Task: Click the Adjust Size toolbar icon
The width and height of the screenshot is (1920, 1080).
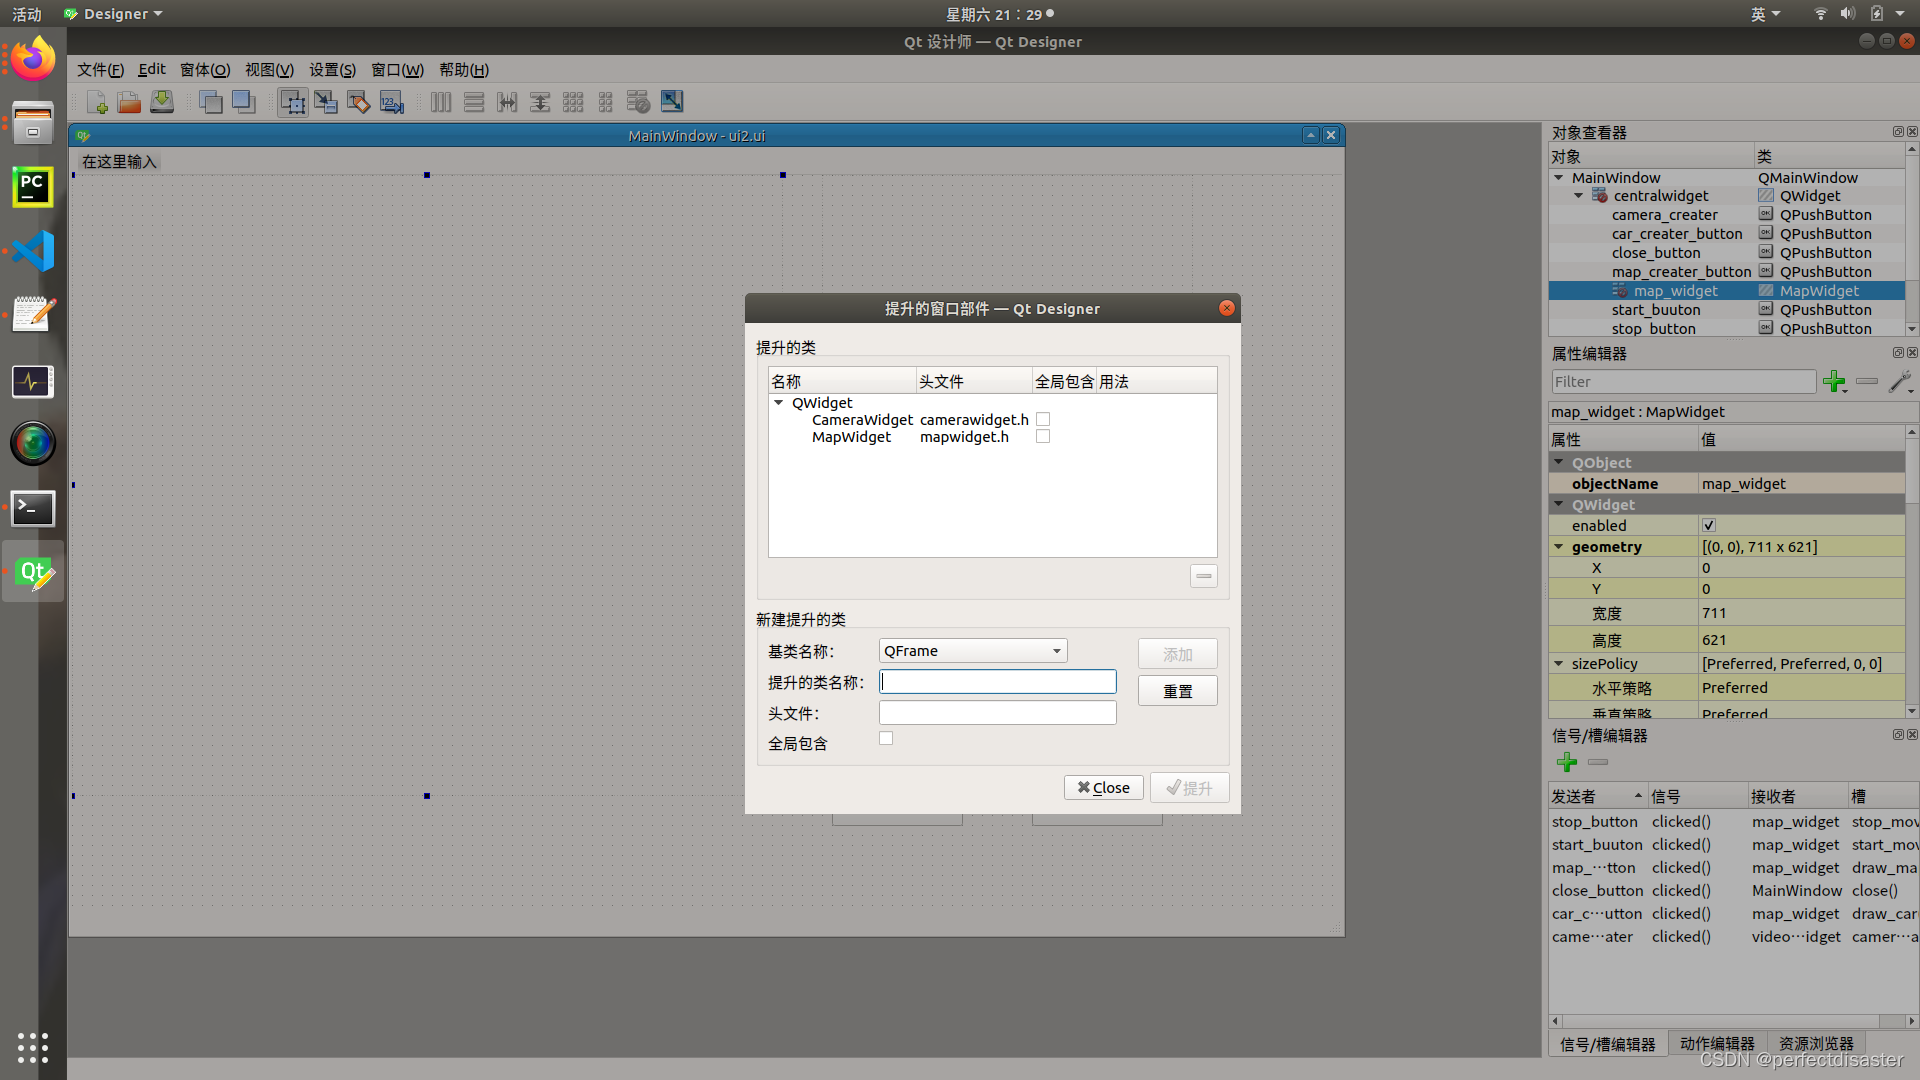Action: pos(671,102)
